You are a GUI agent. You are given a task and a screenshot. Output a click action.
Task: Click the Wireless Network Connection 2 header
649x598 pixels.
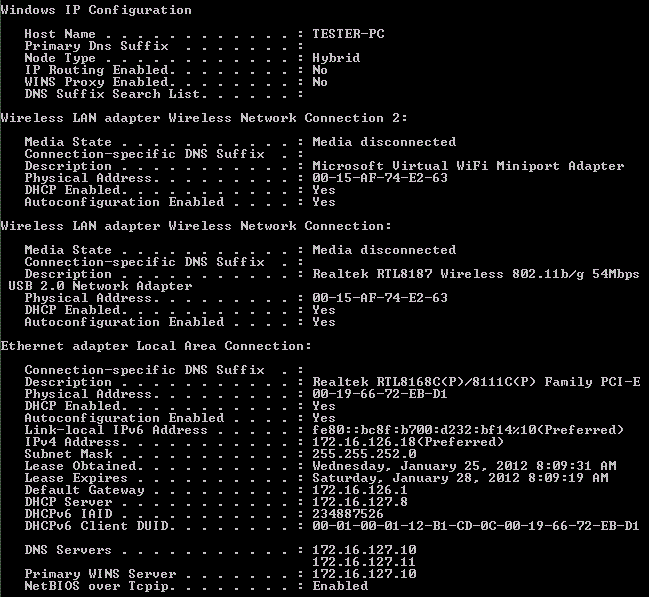click(x=204, y=118)
